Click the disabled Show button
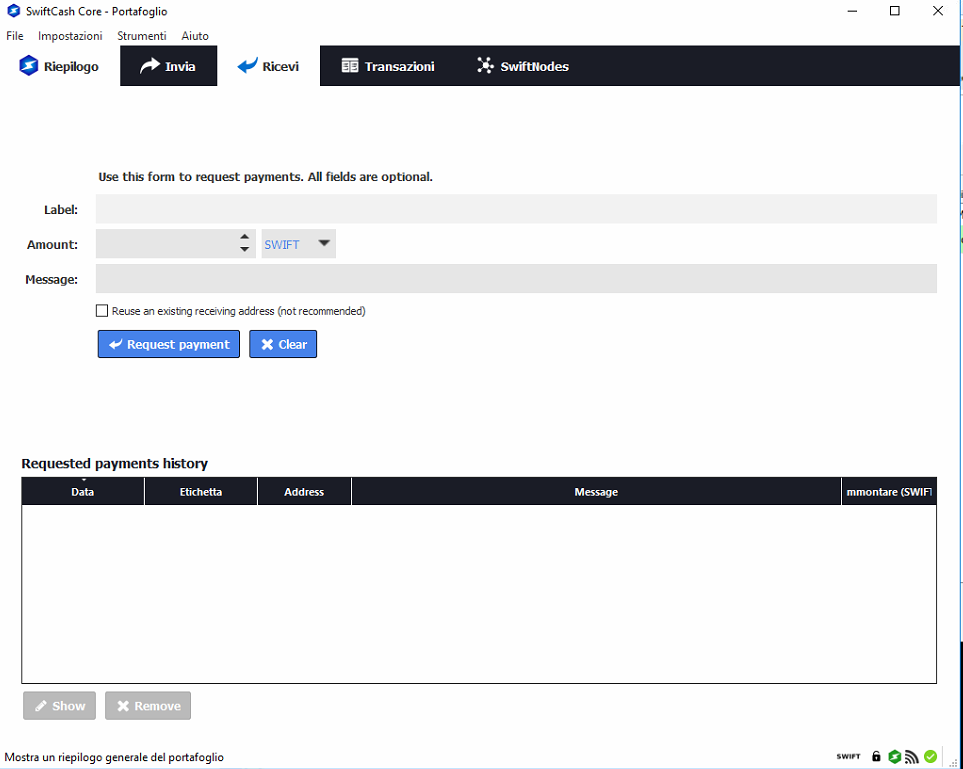This screenshot has height=769, width=963. (60, 706)
